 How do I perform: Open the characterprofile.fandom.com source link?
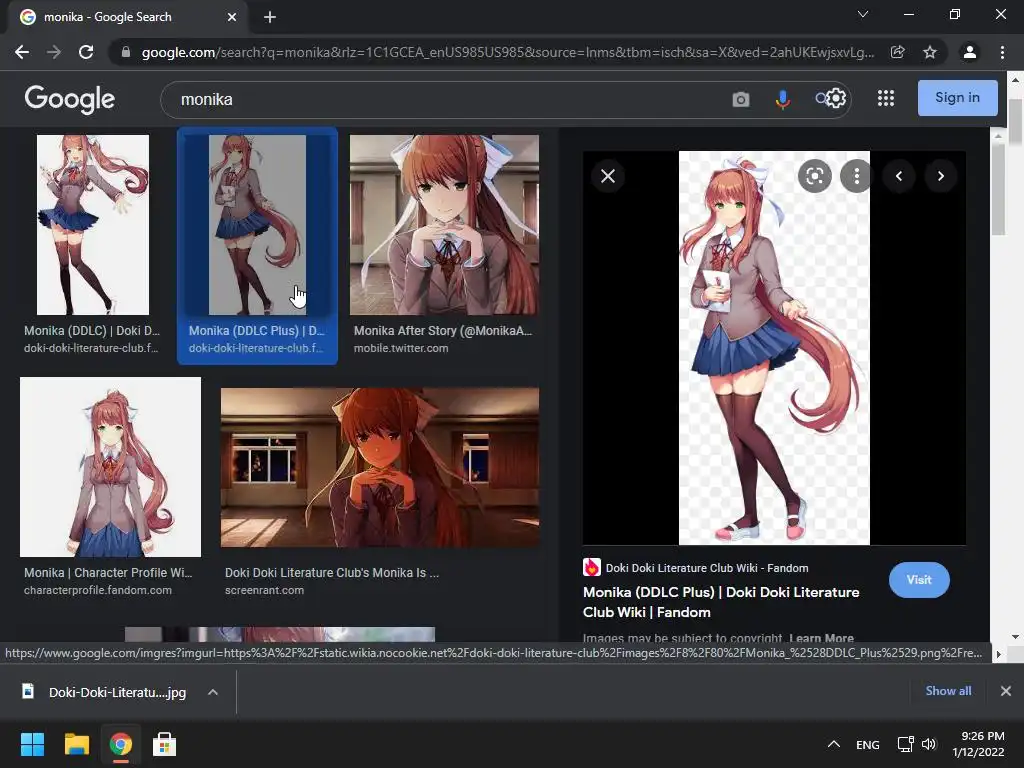pyautogui.click(x=98, y=590)
